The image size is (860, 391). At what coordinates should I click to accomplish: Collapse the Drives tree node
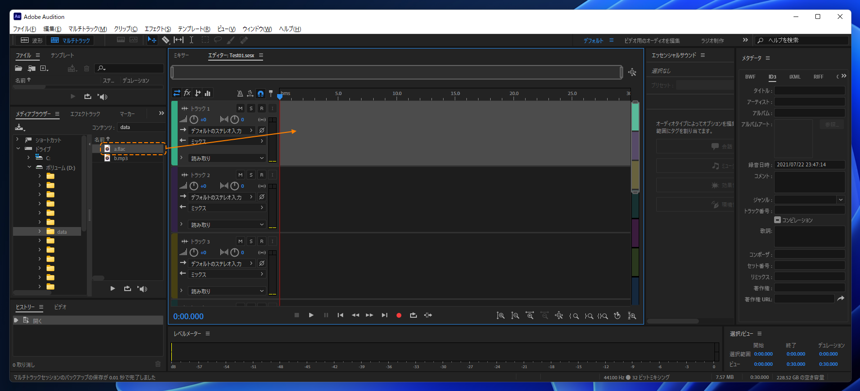pyautogui.click(x=18, y=149)
